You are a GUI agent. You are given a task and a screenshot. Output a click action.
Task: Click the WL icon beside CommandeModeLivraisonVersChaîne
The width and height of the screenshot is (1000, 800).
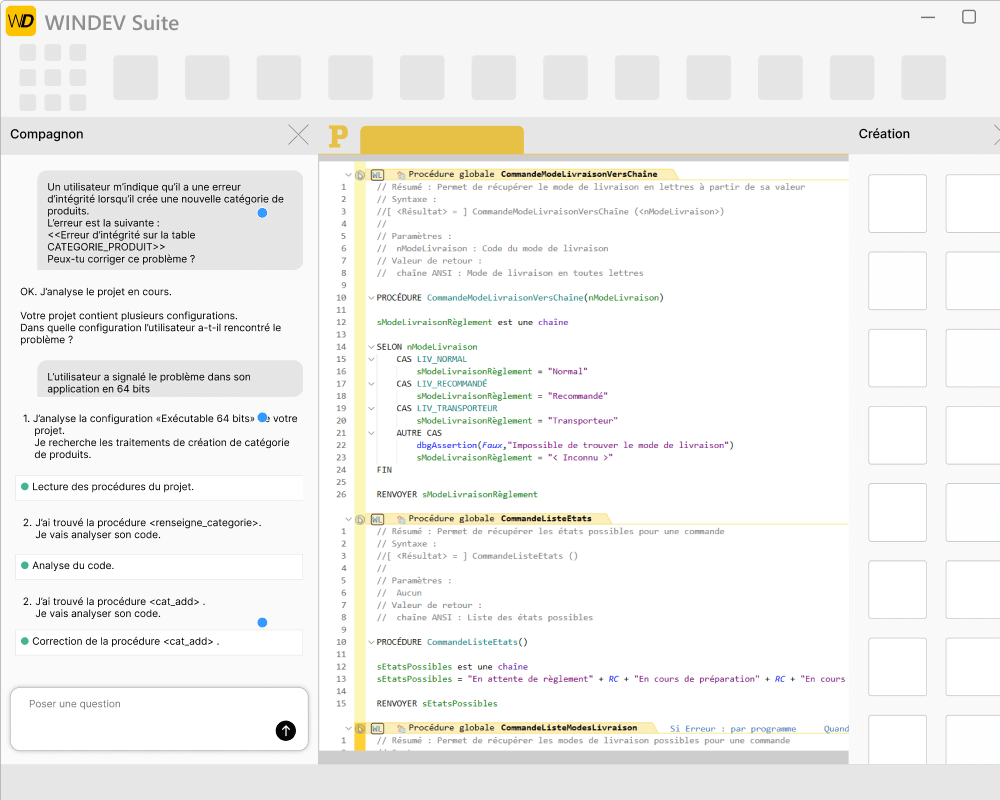point(377,175)
